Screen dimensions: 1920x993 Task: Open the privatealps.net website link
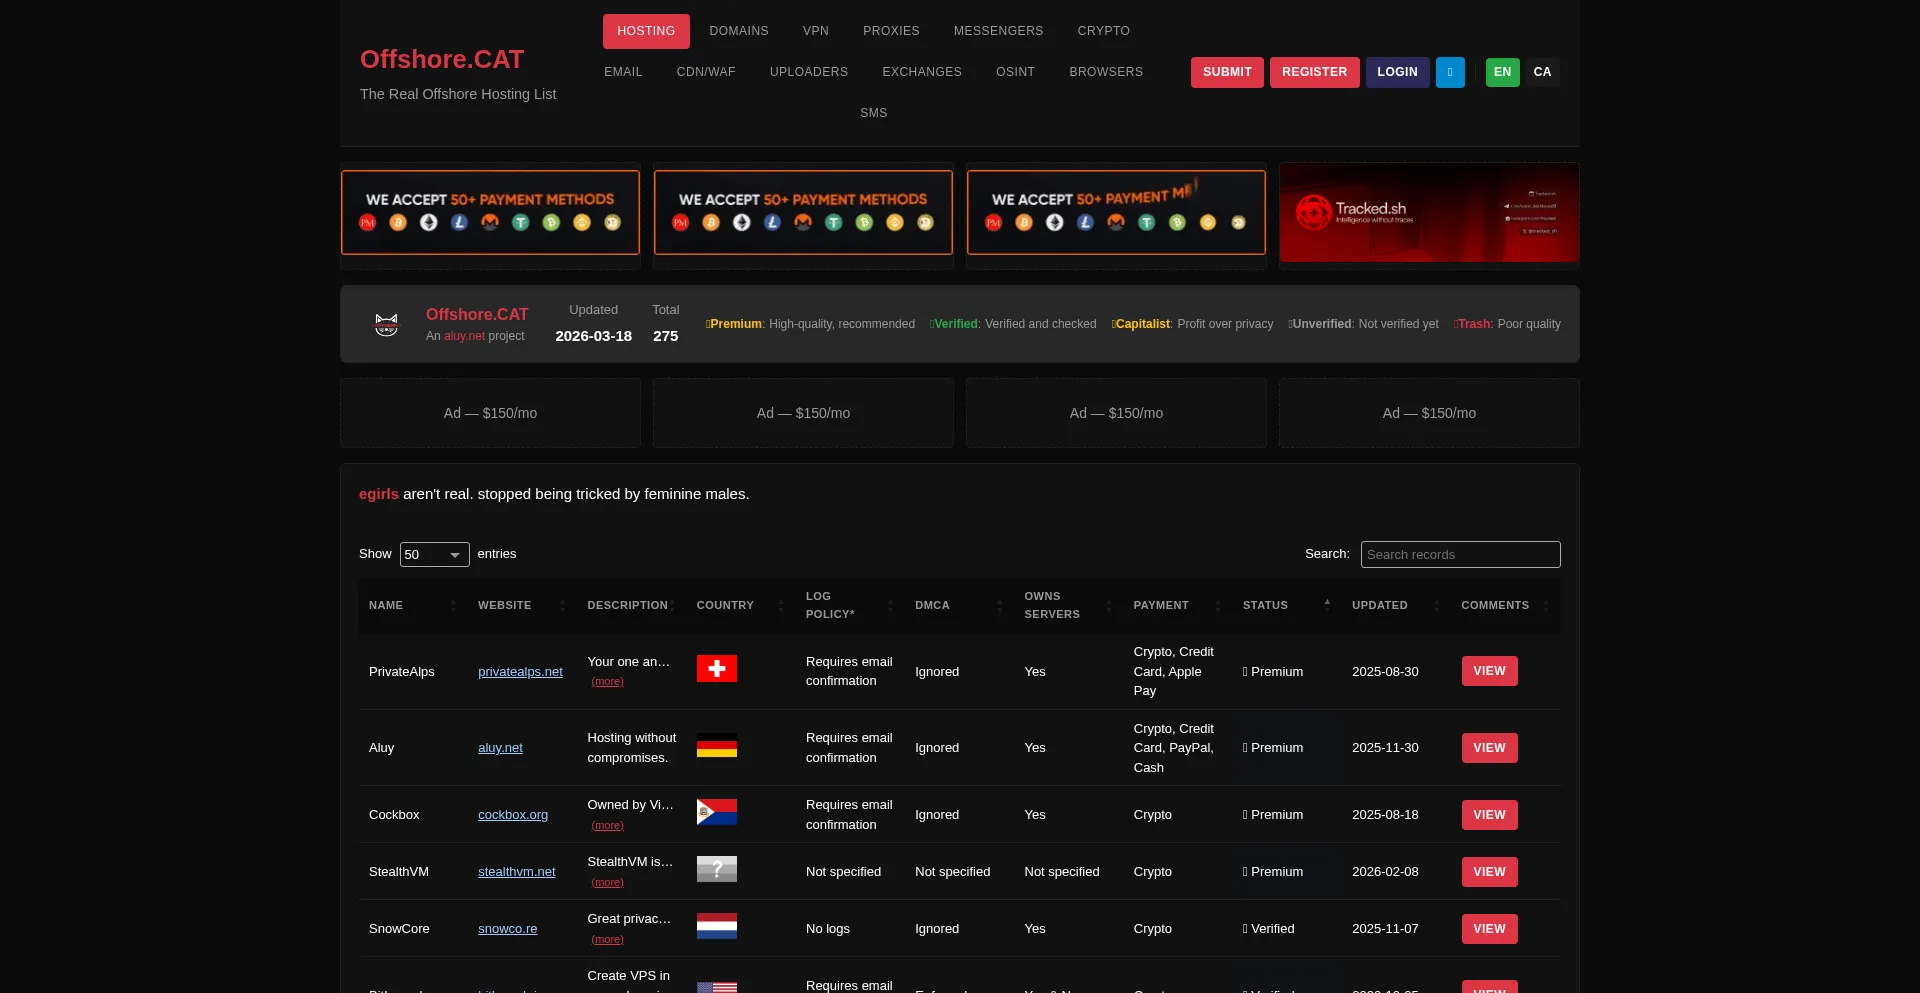(520, 672)
